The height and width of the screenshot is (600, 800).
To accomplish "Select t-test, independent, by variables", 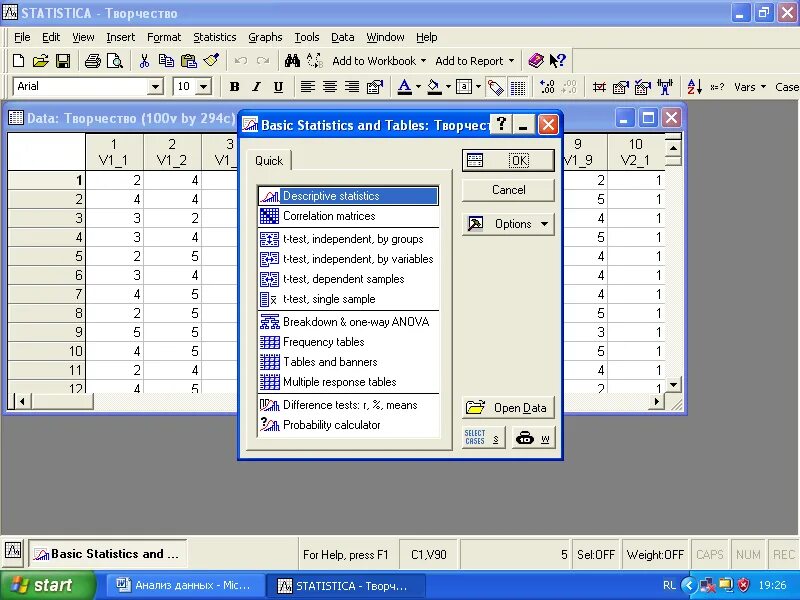I will (x=348, y=259).
